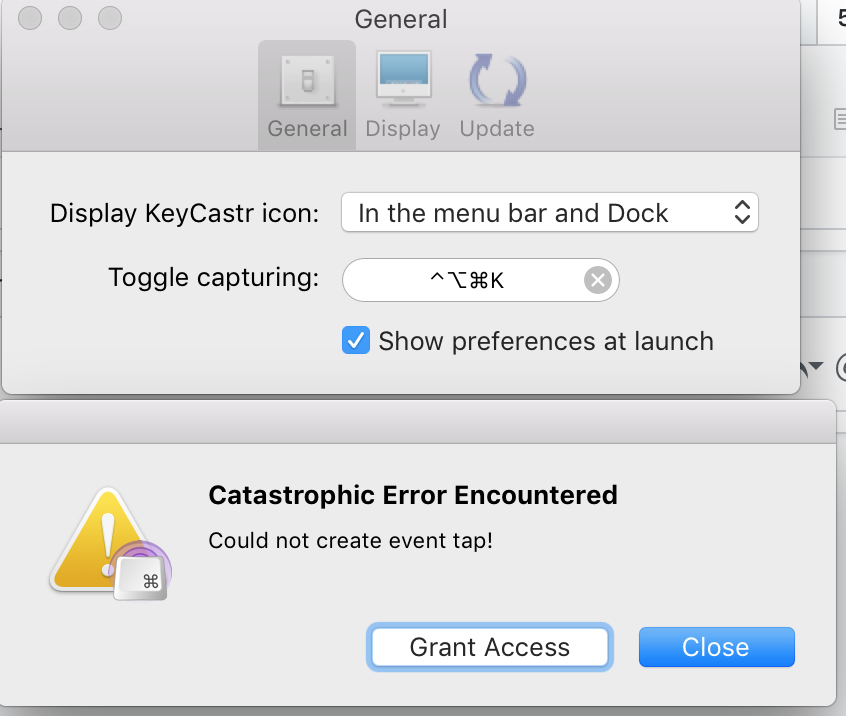
Task: Click the leftmost gray window close circle
Action: point(30,18)
